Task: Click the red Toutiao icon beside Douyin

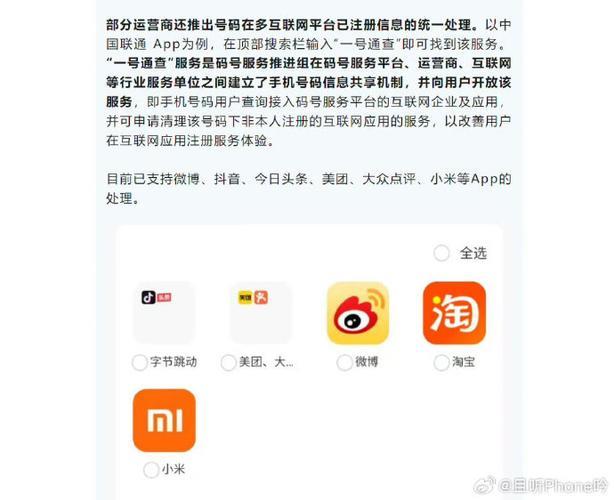Action: [x=164, y=298]
